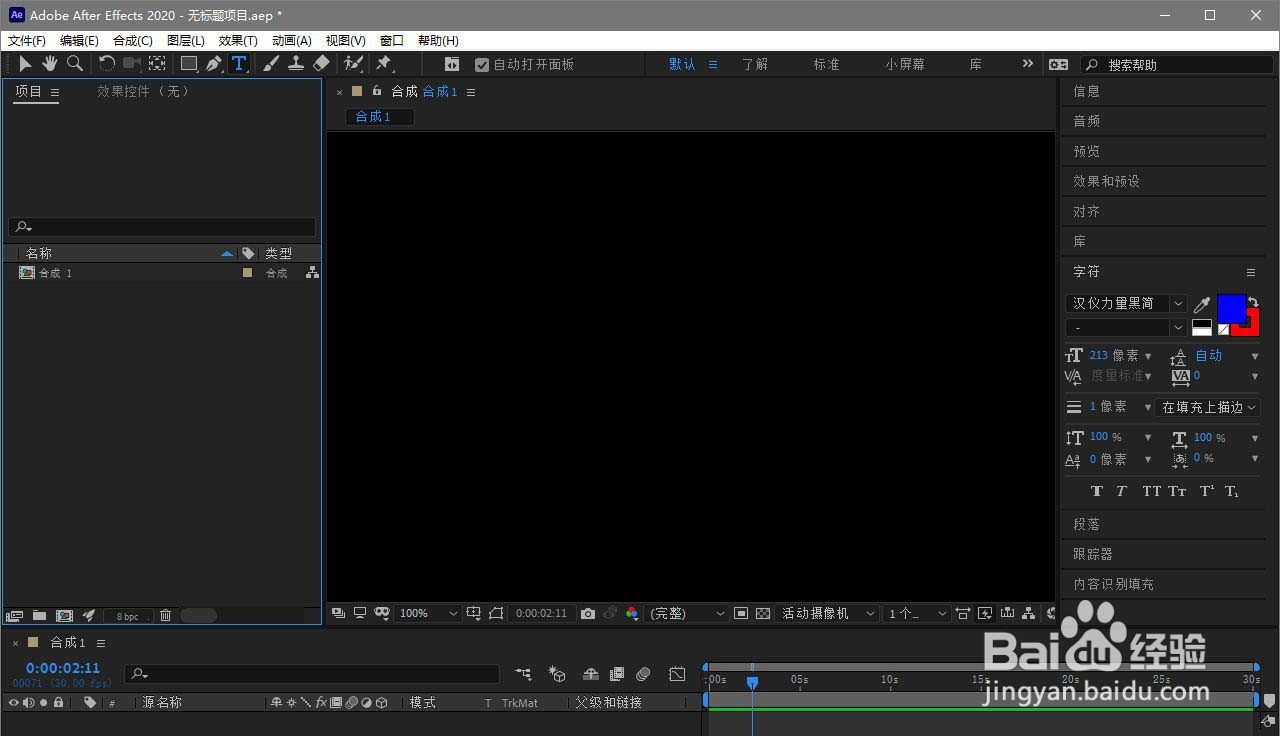Open view layout dropdown 1个

click(x=917, y=613)
